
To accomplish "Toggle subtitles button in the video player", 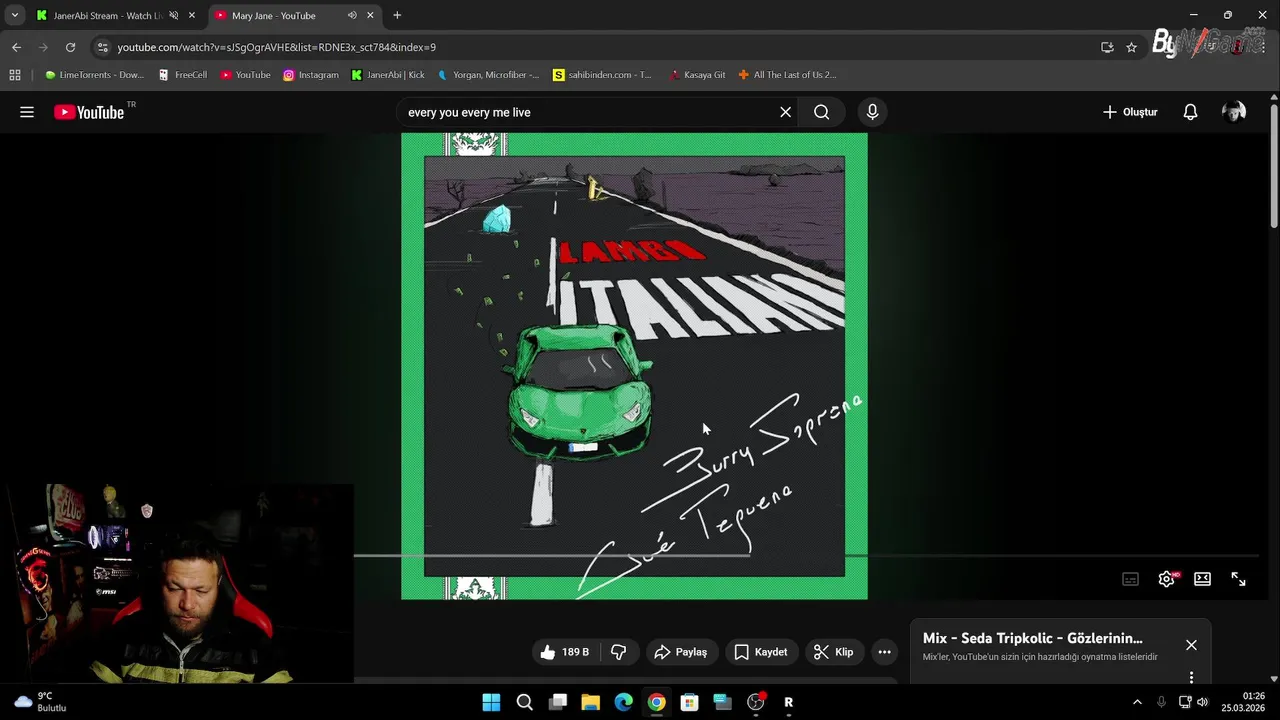I will [x=1130, y=579].
